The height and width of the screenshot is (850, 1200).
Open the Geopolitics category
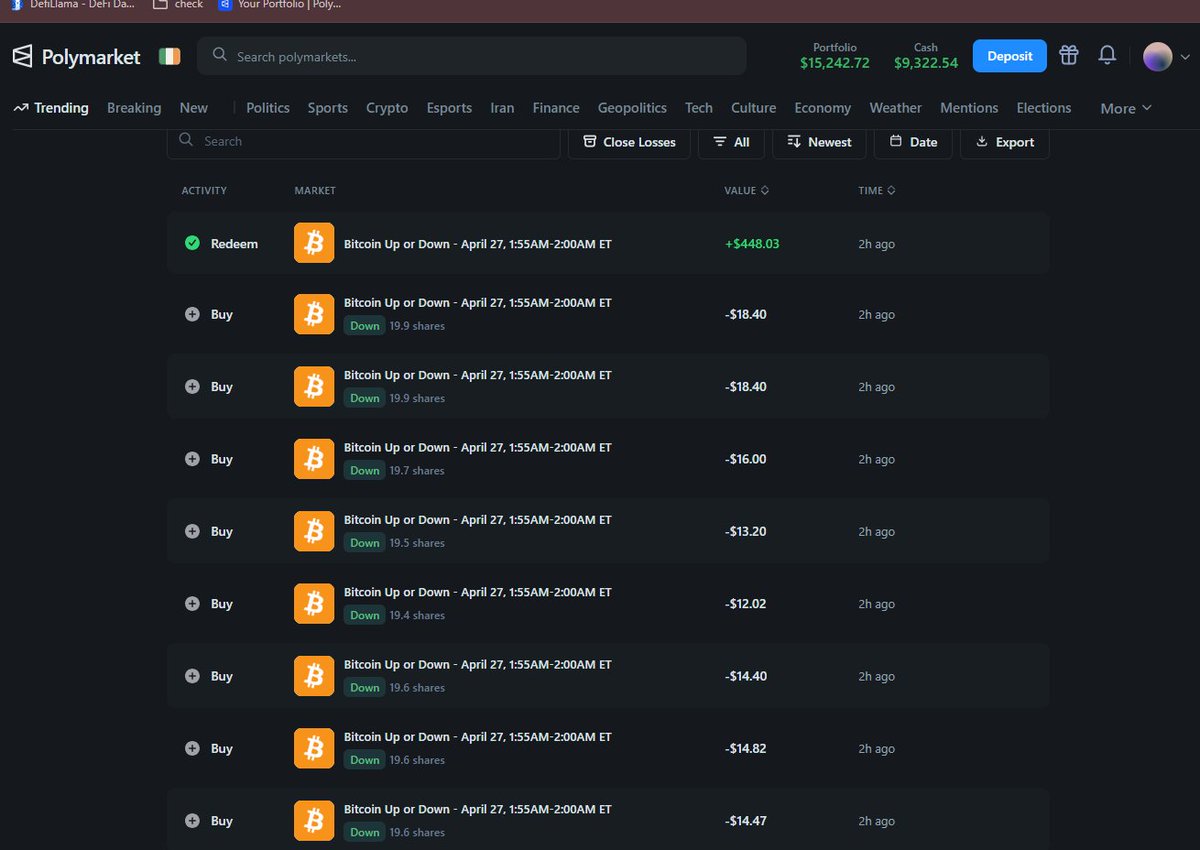tap(632, 108)
